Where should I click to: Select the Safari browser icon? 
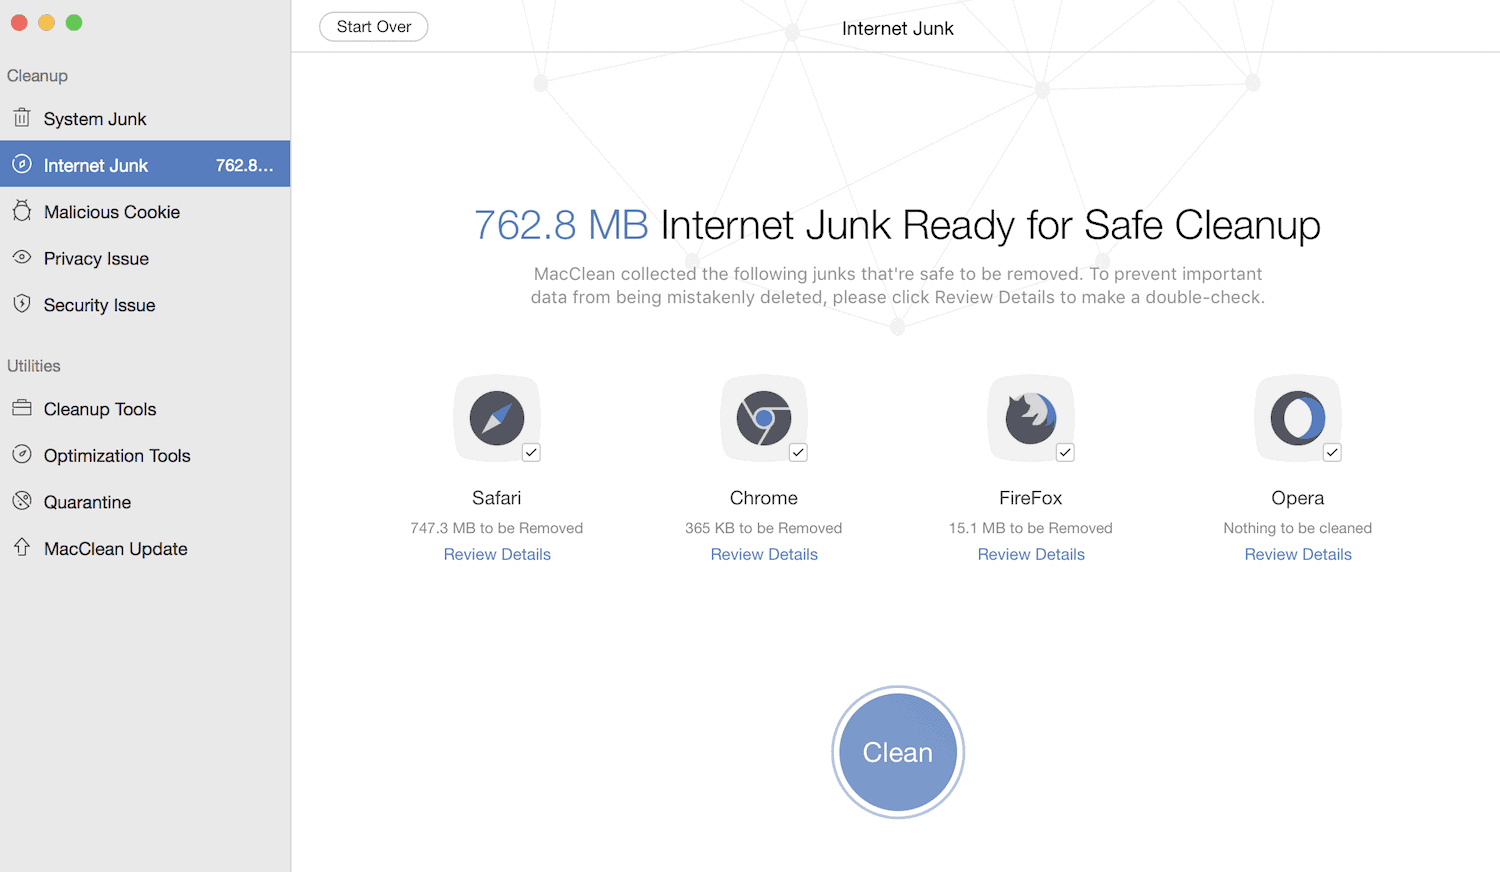(497, 418)
